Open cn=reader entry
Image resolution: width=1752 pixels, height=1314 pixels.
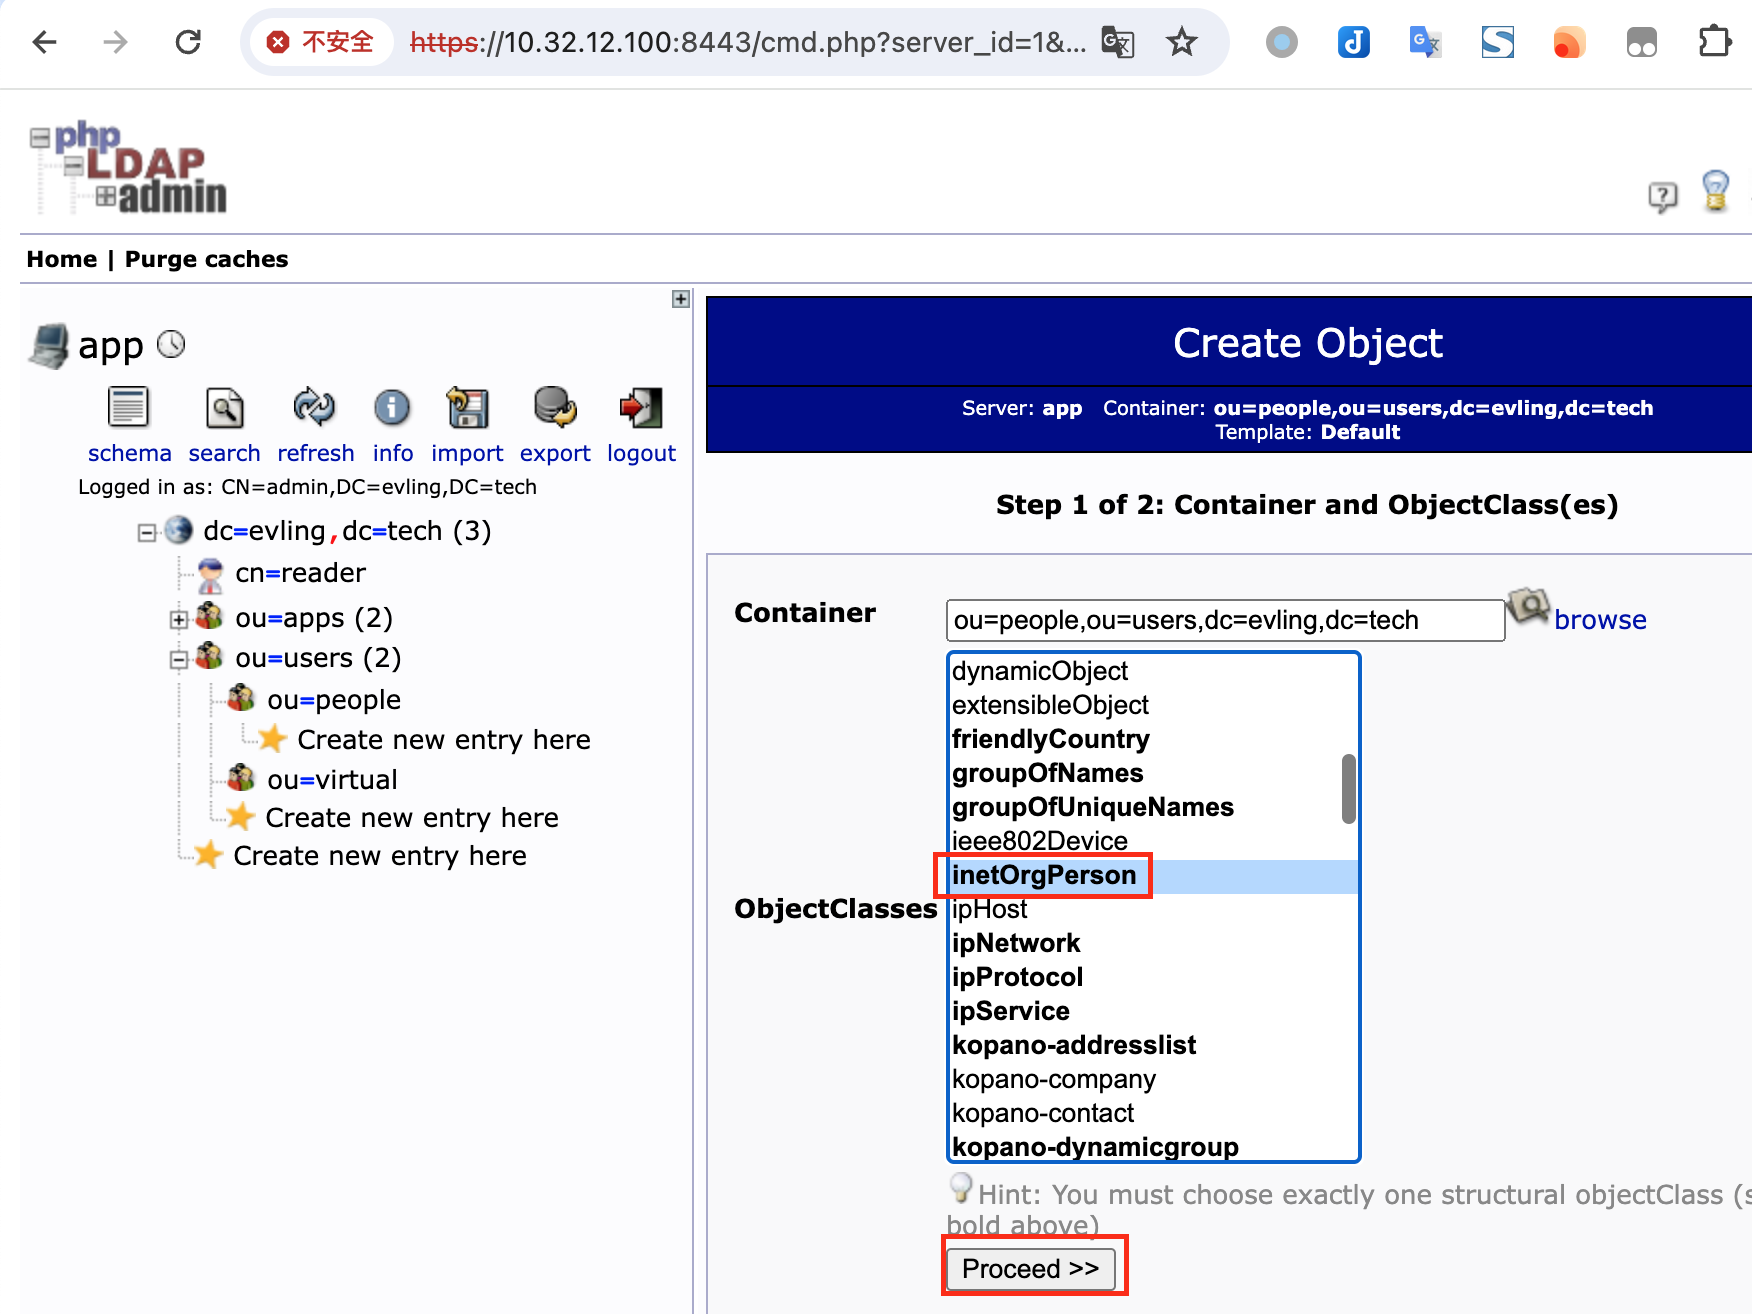(x=300, y=573)
